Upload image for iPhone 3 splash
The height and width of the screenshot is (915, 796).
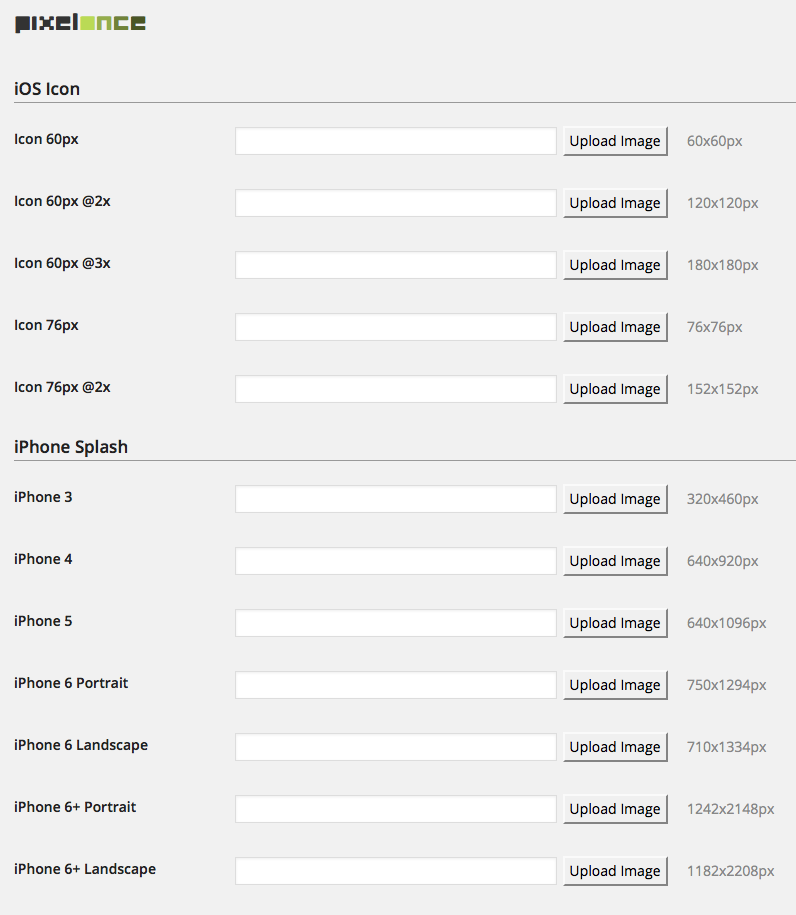615,499
